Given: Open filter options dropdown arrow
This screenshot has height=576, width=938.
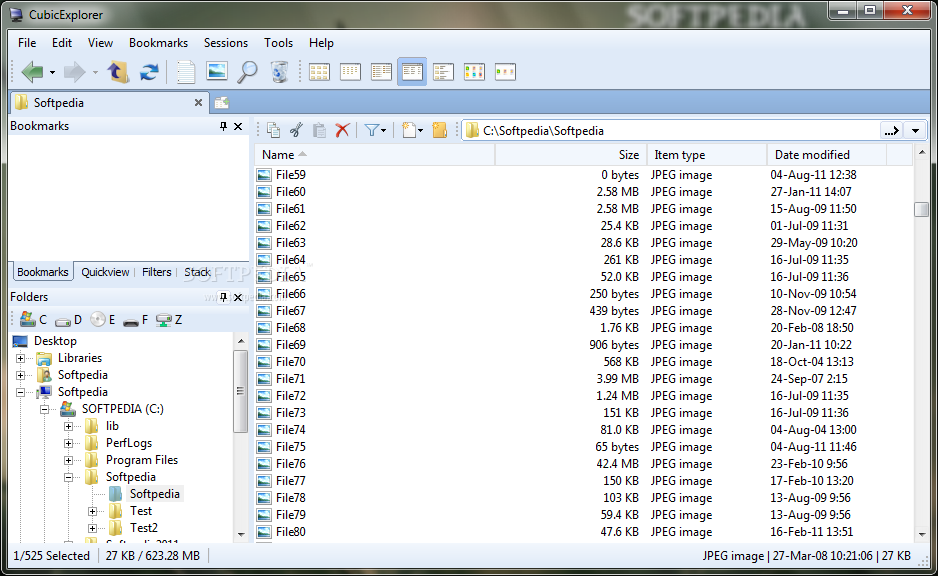Looking at the screenshot, I should [383, 130].
